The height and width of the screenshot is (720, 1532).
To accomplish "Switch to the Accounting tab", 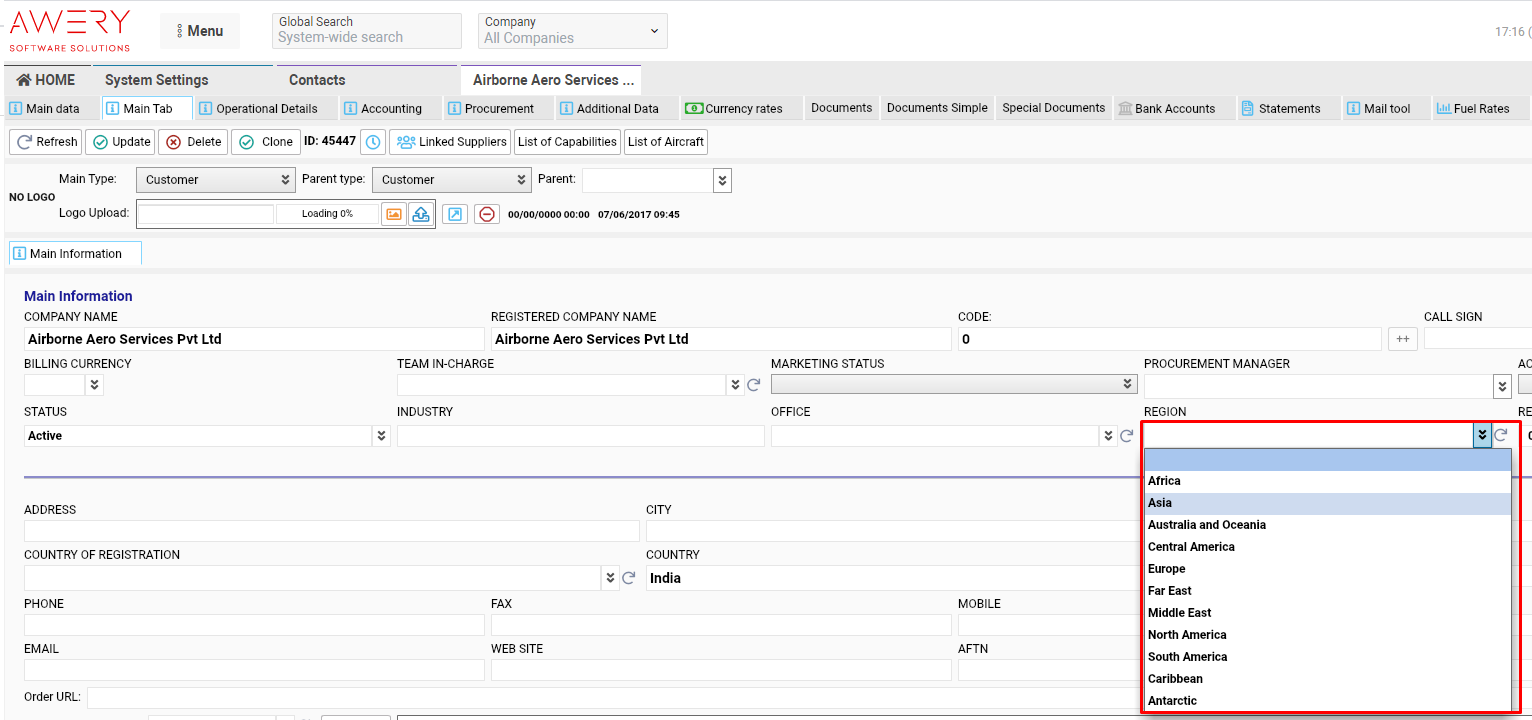I will (x=382, y=109).
